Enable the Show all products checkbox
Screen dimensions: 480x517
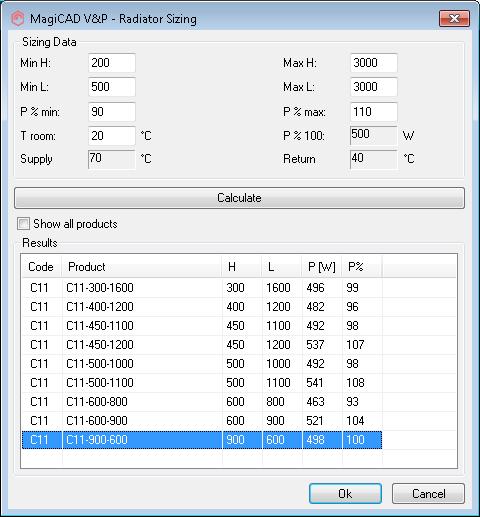pos(23,224)
